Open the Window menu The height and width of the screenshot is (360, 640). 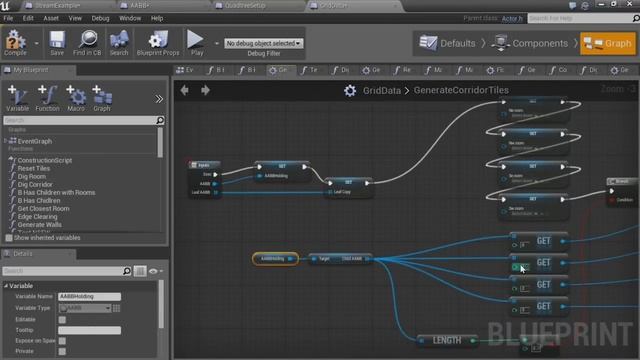coord(130,18)
